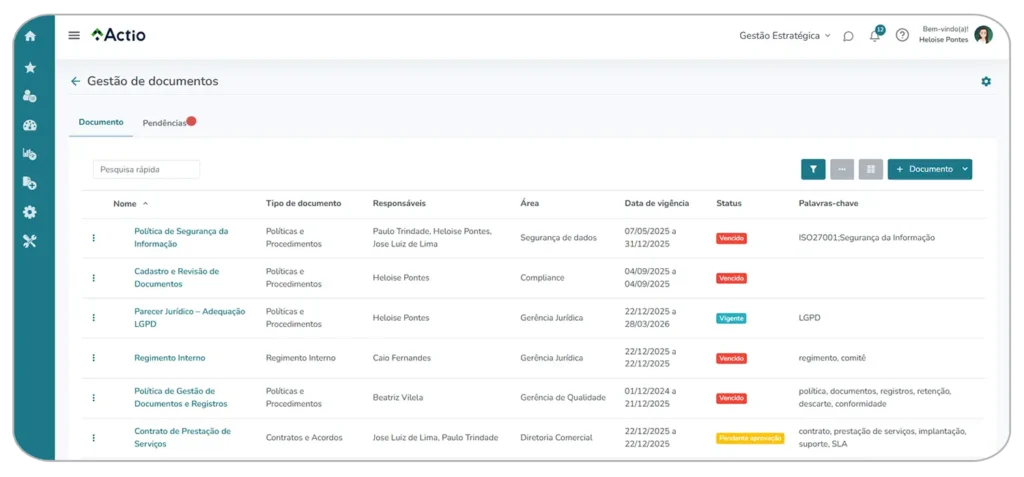Open the notifications bell icon
Viewport: 1024px width, 477px height.
click(x=875, y=36)
